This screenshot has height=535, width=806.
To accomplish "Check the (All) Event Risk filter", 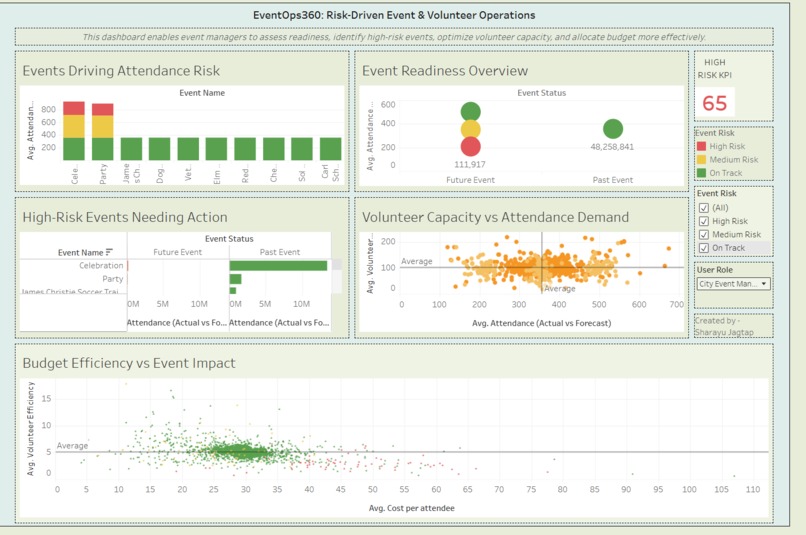I will coord(704,208).
